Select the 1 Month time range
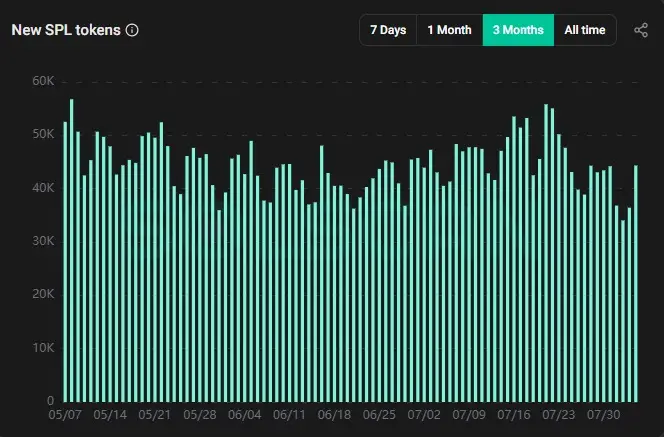 (x=449, y=30)
